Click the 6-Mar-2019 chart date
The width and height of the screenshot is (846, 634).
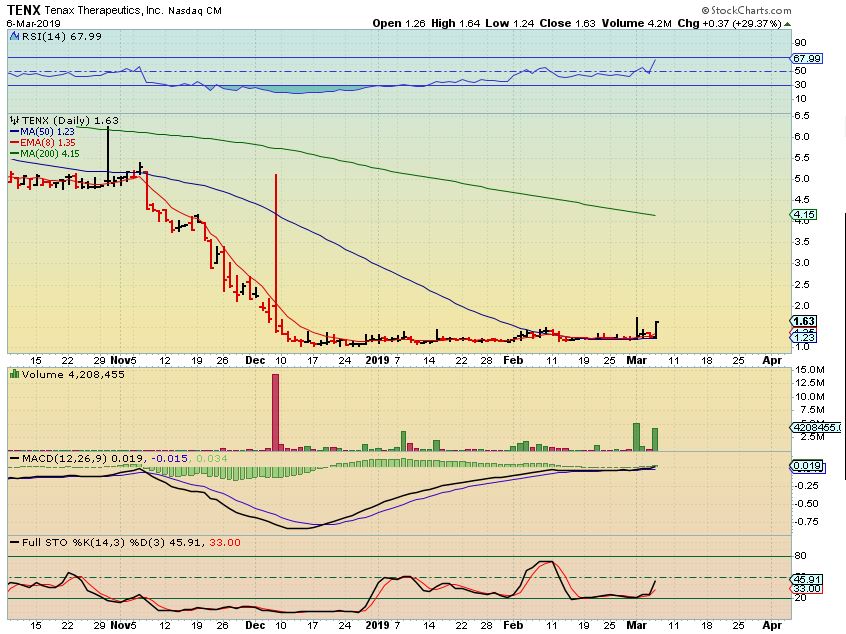click(x=33, y=24)
